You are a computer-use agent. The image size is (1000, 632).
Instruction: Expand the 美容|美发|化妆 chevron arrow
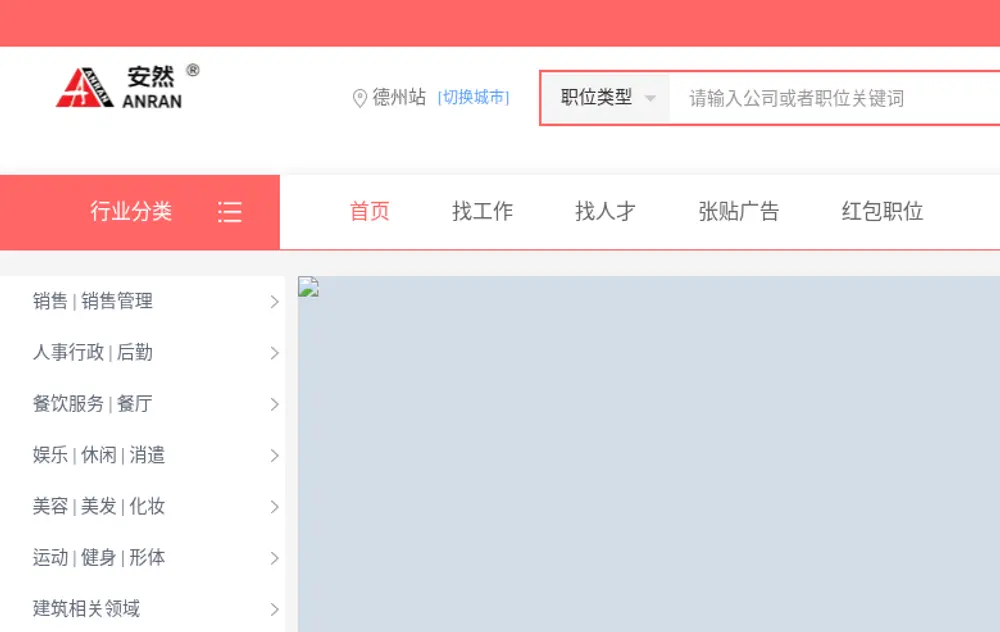click(274, 507)
